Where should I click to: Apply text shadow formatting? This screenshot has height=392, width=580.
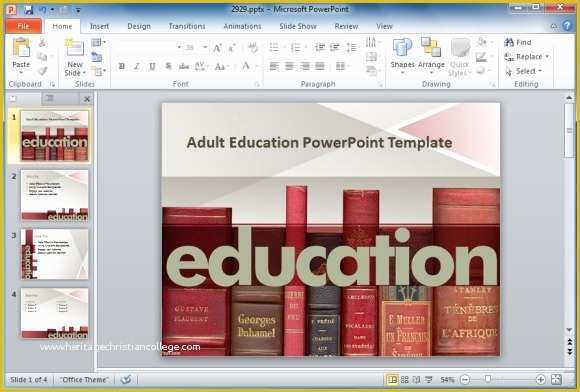click(x=168, y=66)
